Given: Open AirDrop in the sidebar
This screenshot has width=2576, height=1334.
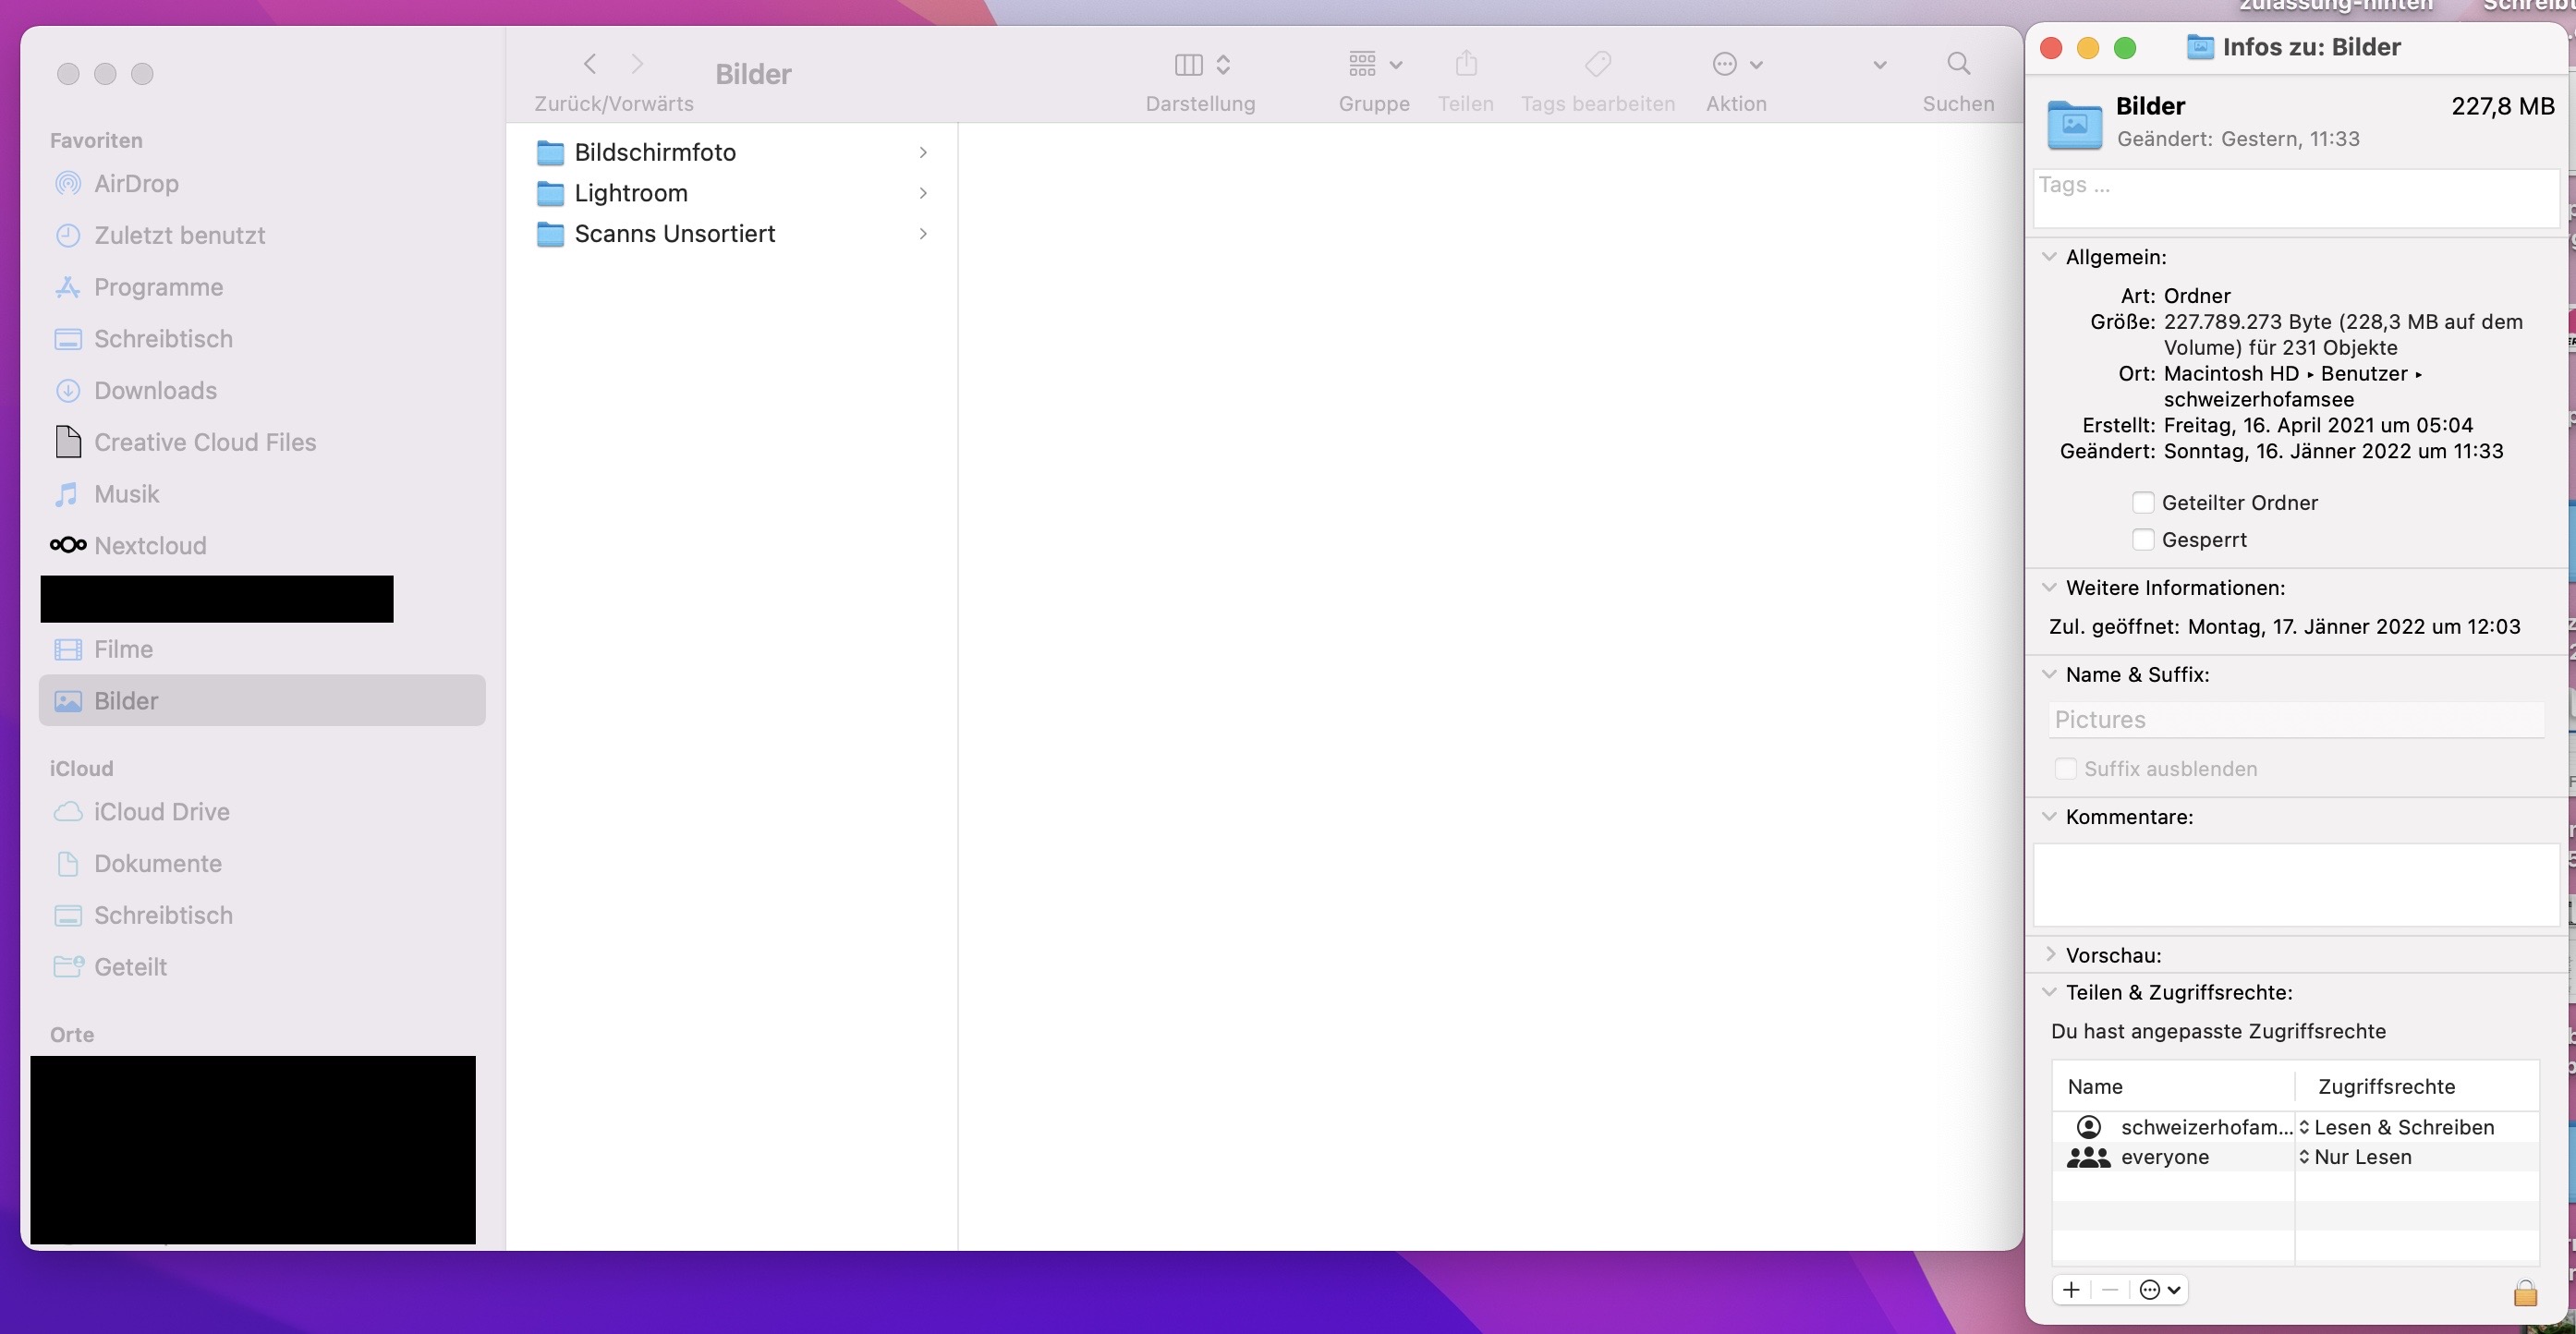Looking at the screenshot, I should (x=136, y=184).
